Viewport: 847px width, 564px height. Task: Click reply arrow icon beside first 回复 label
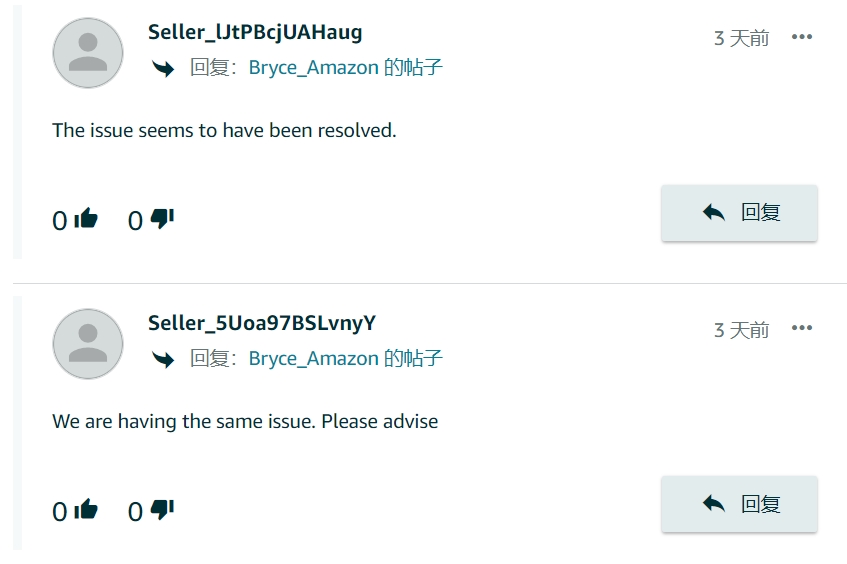163,69
